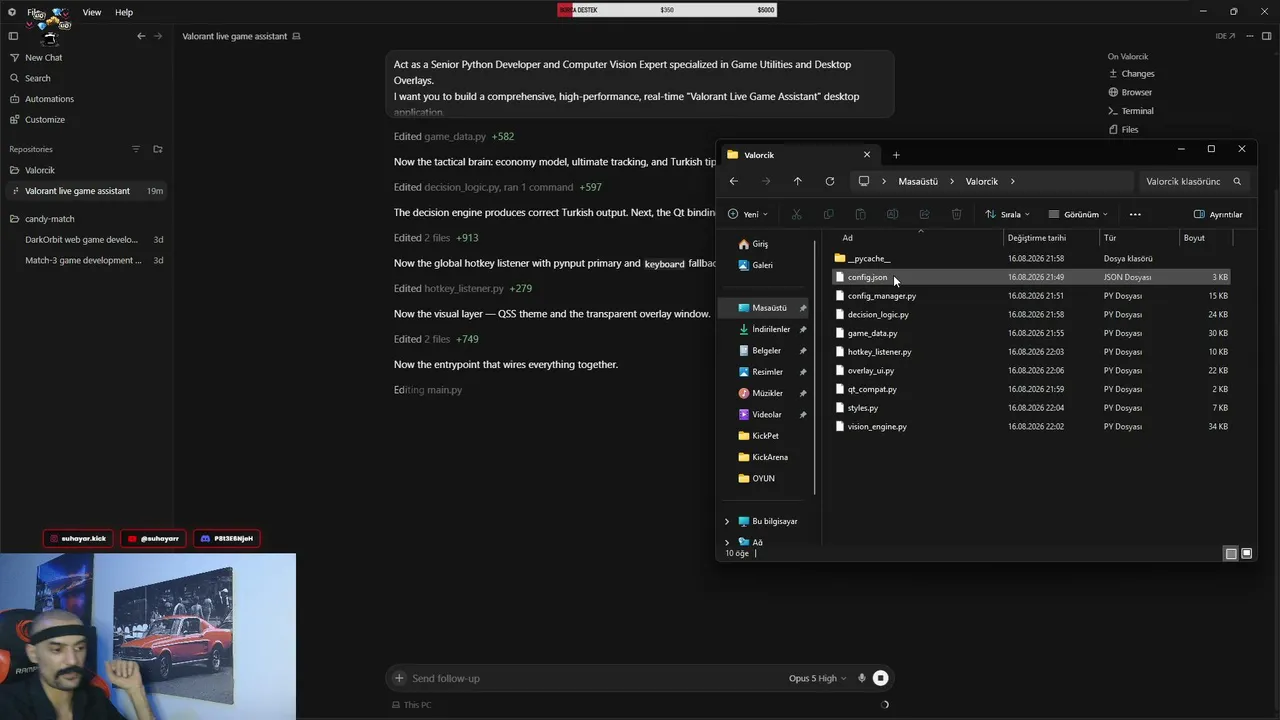Go up one folder in File Explorer
The height and width of the screenshot is (720, 1280).
797,182
